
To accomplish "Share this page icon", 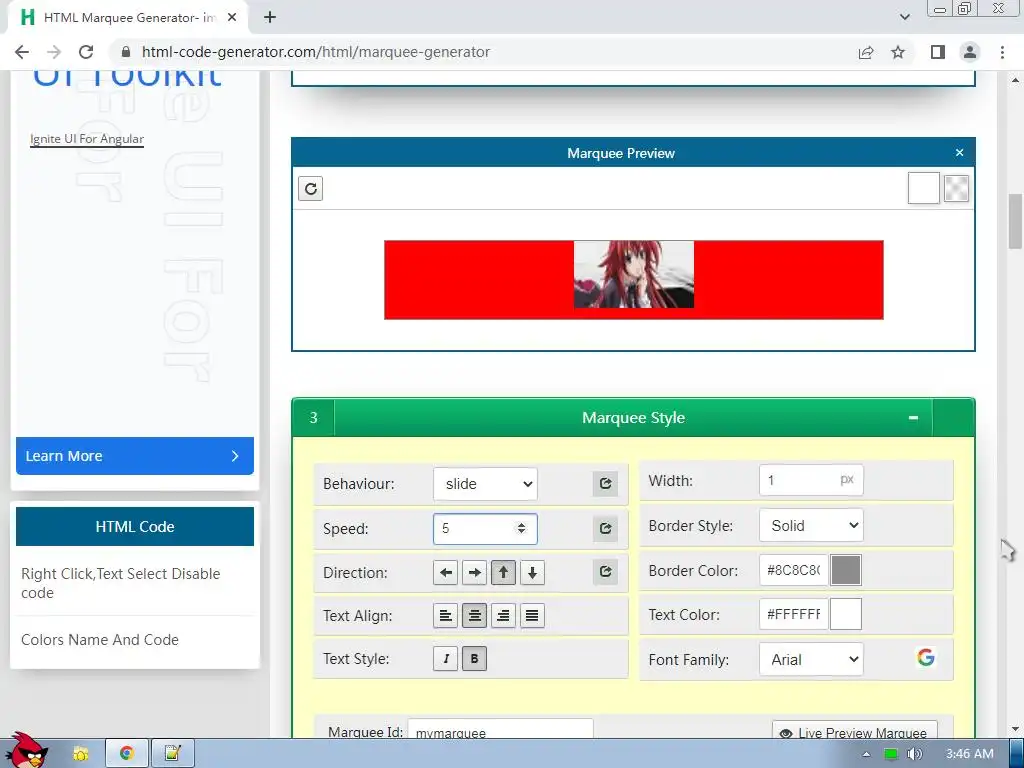I will (x=866, y=52).
